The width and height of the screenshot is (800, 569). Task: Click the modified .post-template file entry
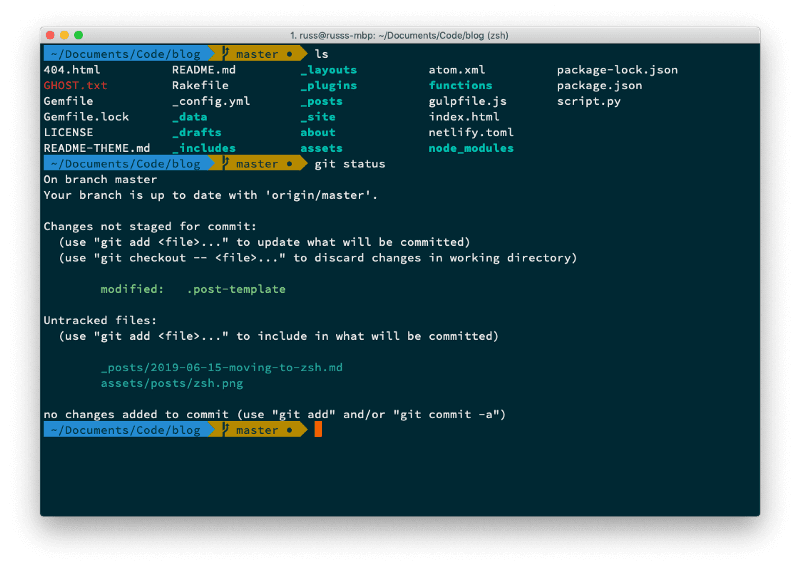(193, 289)
